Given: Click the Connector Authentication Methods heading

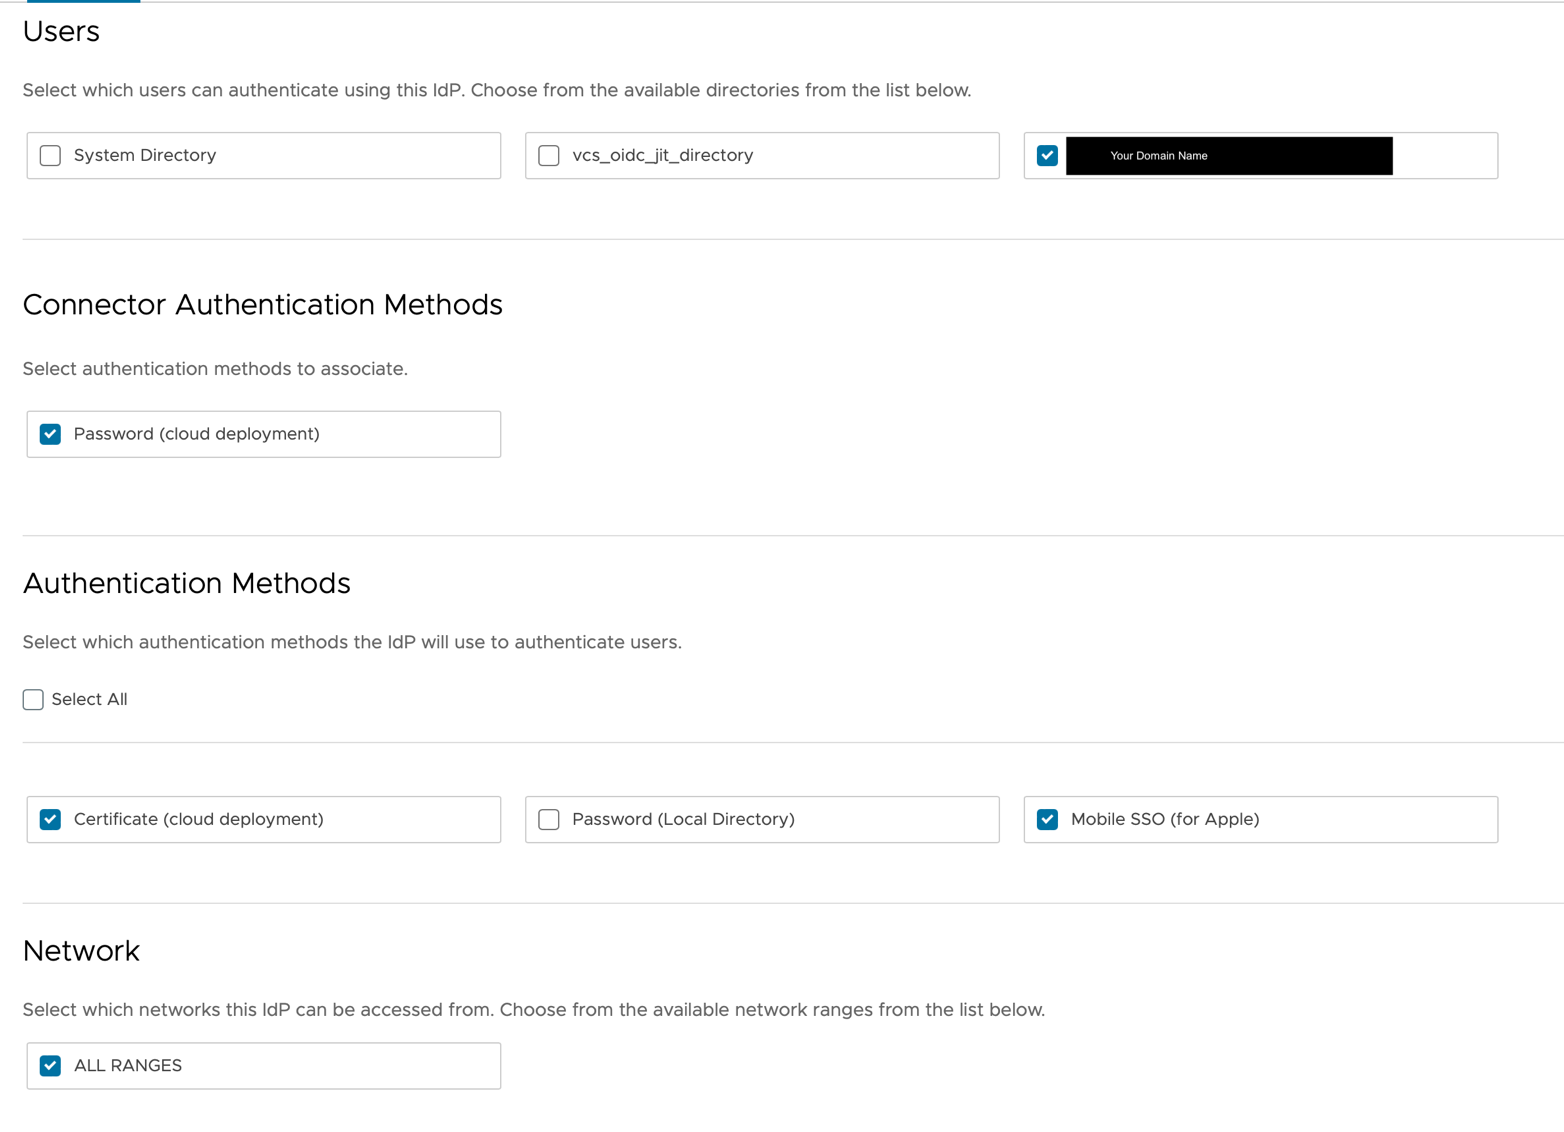Looking at the screenshot, I should (x=262, y=305).
